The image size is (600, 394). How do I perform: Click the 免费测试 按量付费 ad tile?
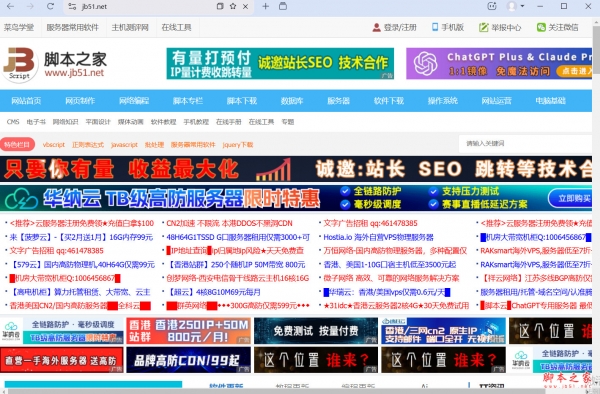[x=316, y=331]
